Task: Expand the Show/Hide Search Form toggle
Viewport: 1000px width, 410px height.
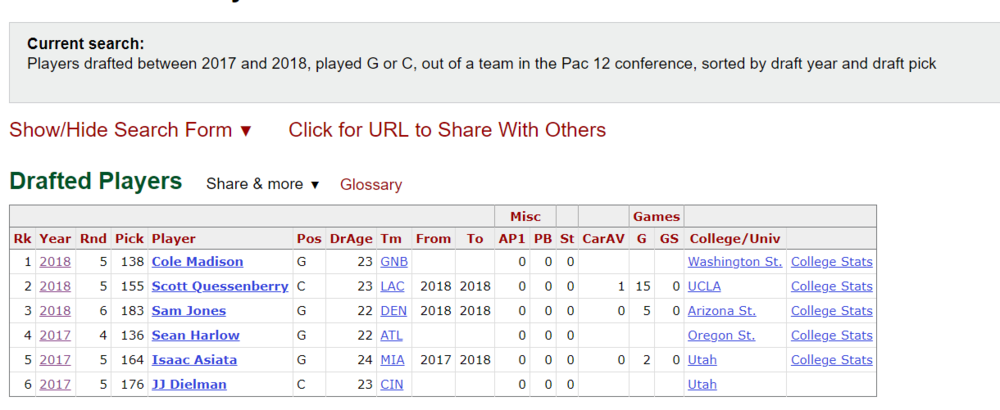Action: [x=131, y=130]
